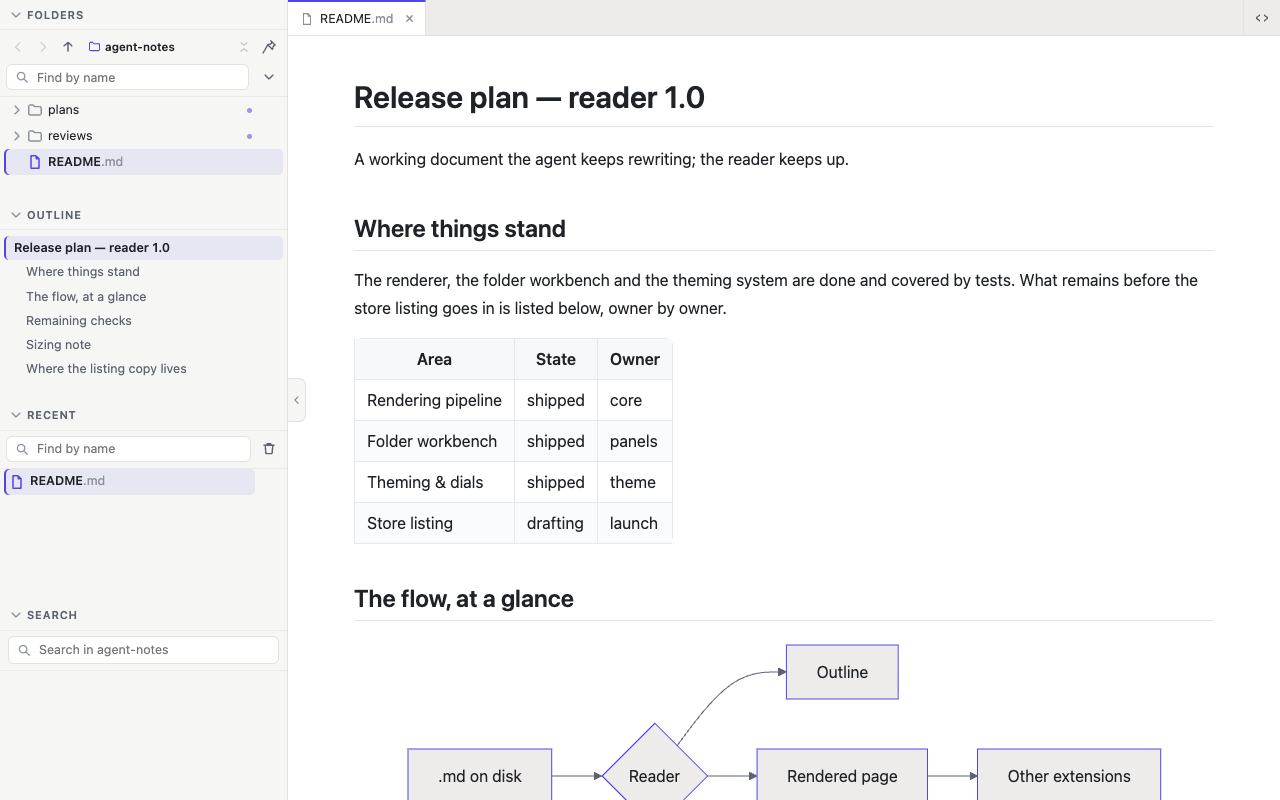Click the 'The flow, at a glance' document heading
This screenshot has height=800, width=1280.
pyautogui.click(x=464, y=599)
